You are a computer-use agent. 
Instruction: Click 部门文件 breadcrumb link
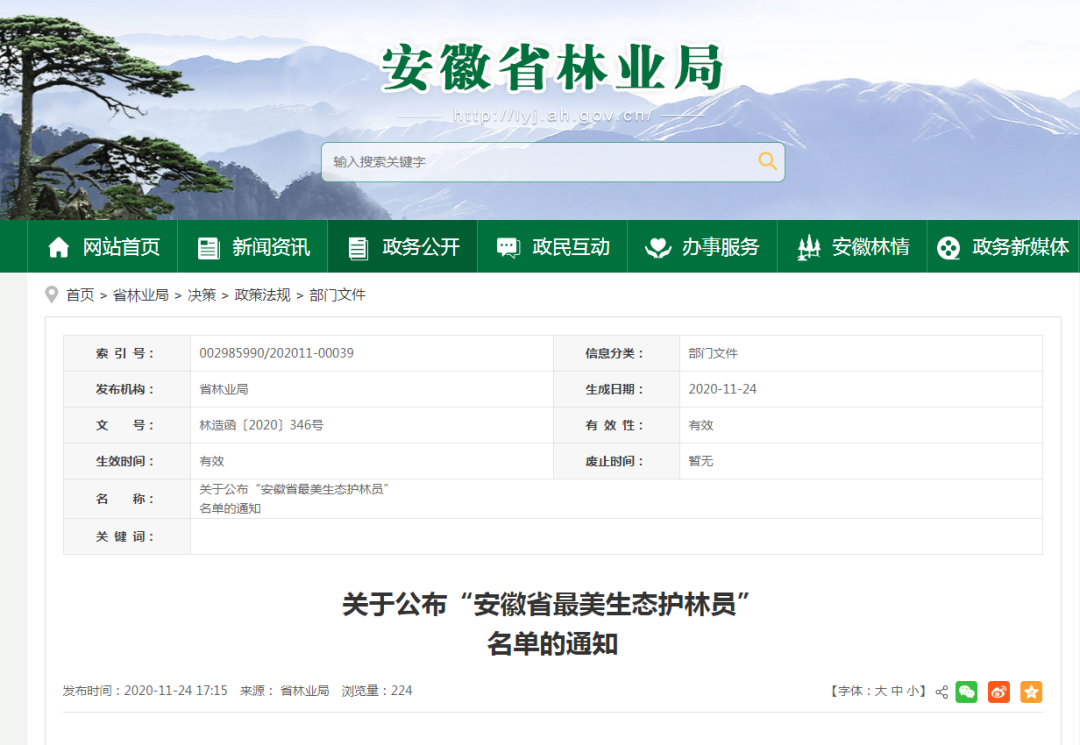tap(338, 295)
